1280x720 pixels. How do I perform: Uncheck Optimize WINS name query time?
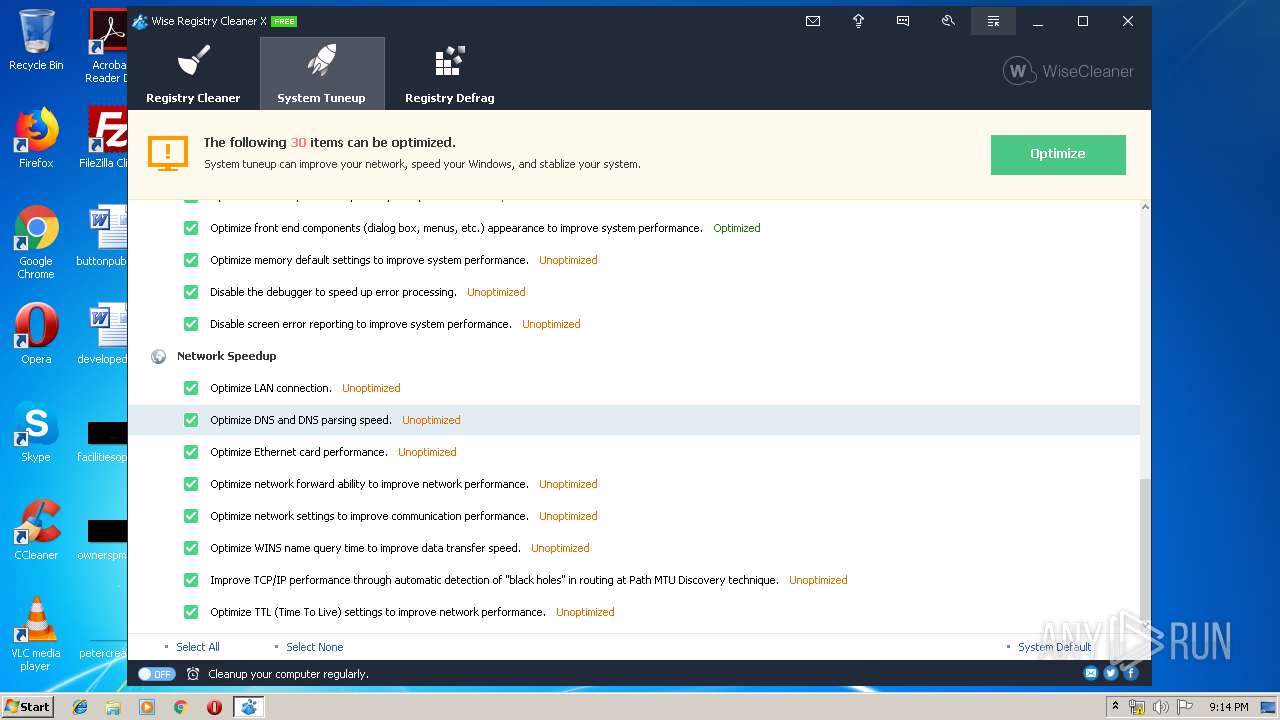click(191, 548)
